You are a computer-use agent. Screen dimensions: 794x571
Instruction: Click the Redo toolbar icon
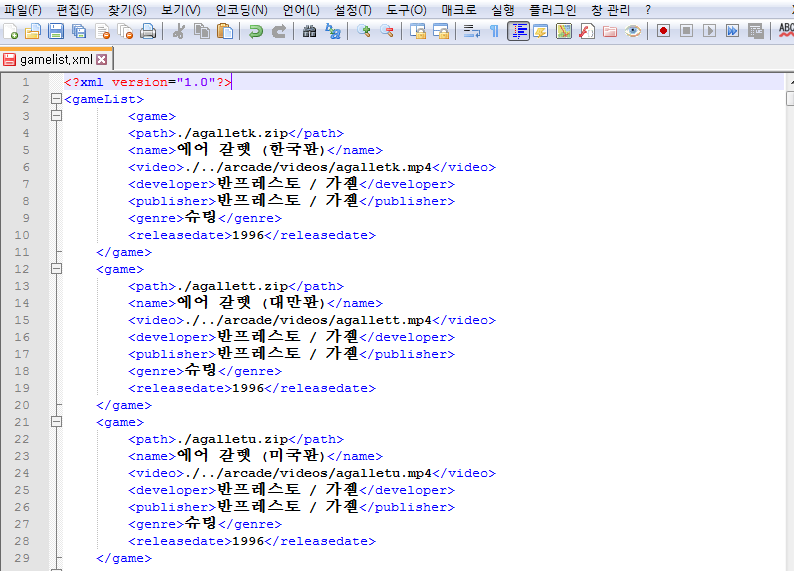point(279,31)
